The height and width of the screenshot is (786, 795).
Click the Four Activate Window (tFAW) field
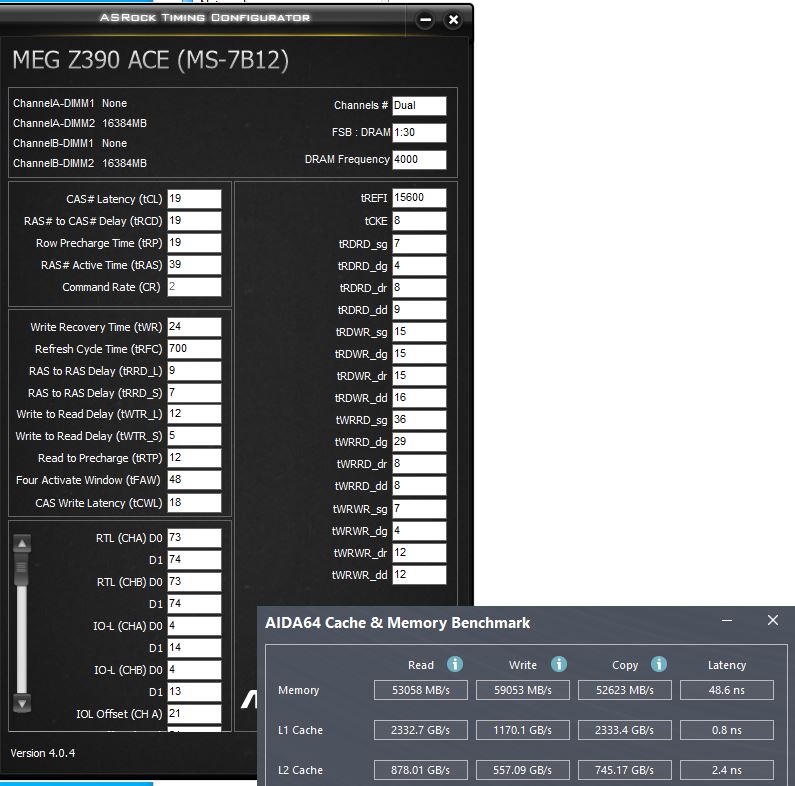[x=194, y=480]
